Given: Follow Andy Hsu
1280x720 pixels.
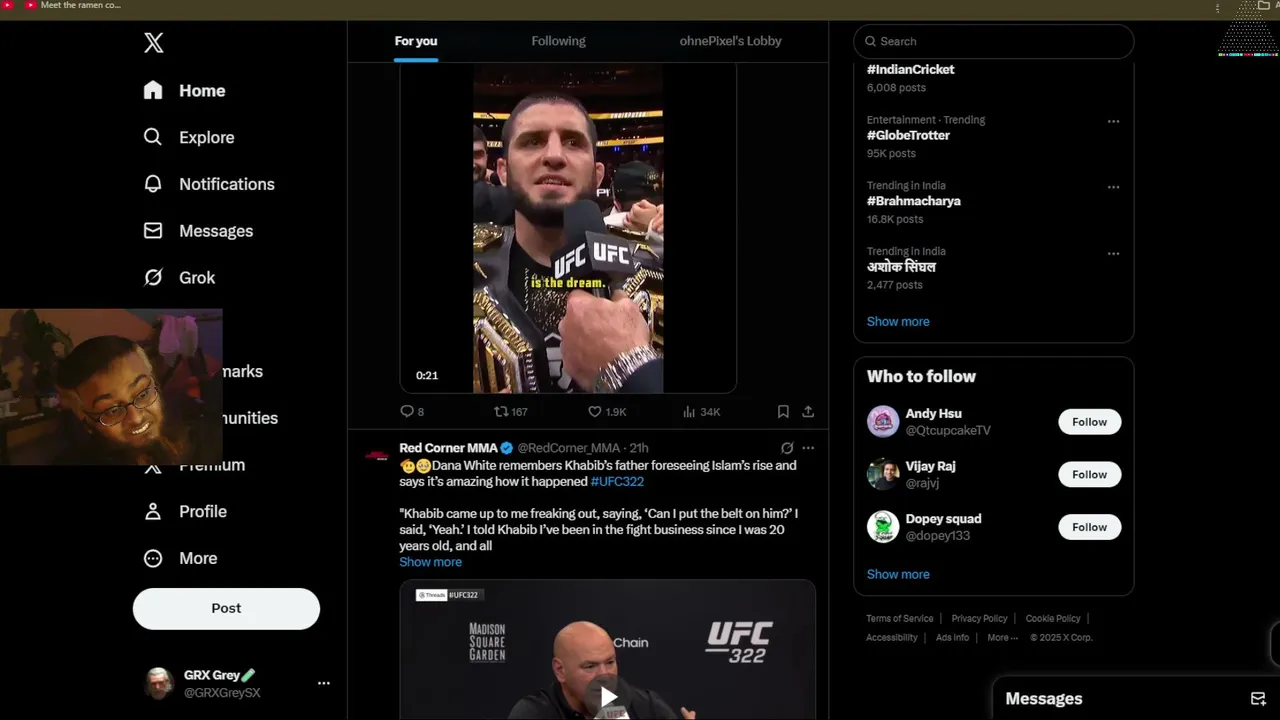Looking at the screenshot, I should tap(1089, 422).
